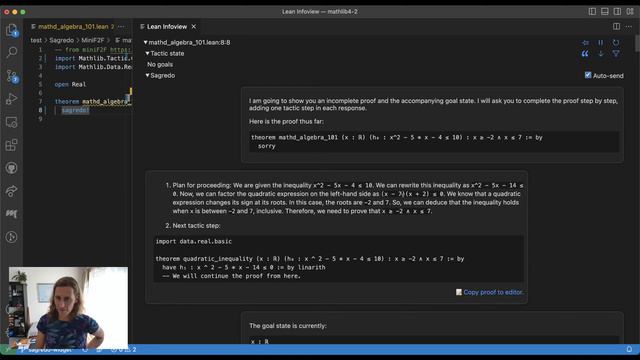The image size is (640, 360).
Task: Click the webcam video thumbnail
Action: click(x=68, y=308)
